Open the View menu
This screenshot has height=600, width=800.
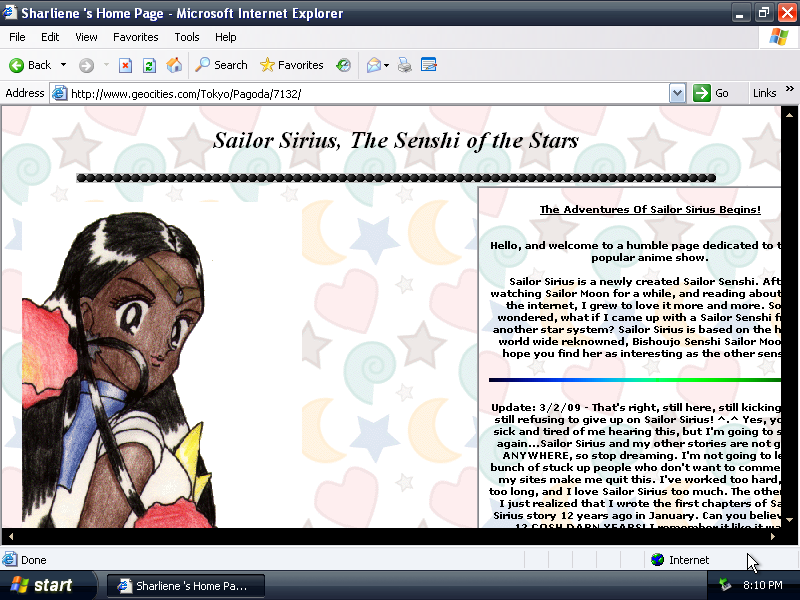point(86,37)
